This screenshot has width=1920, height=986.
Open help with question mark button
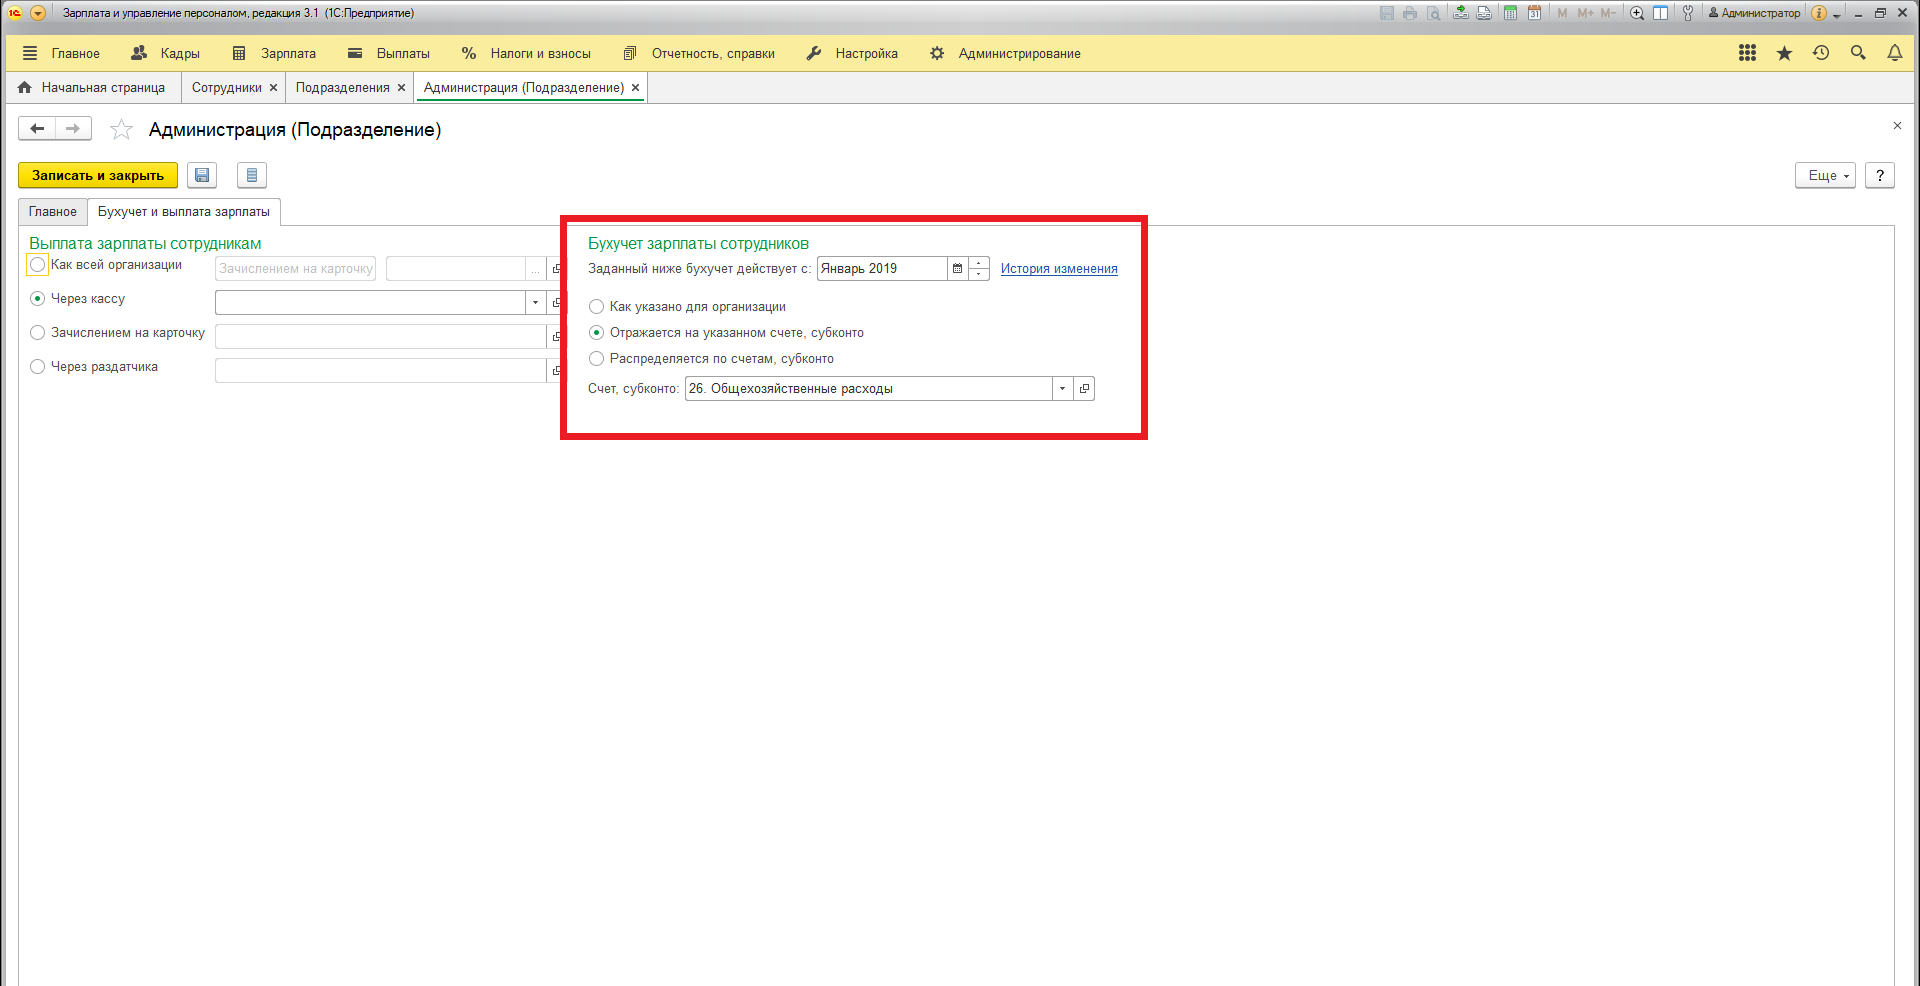(1880, 175)
